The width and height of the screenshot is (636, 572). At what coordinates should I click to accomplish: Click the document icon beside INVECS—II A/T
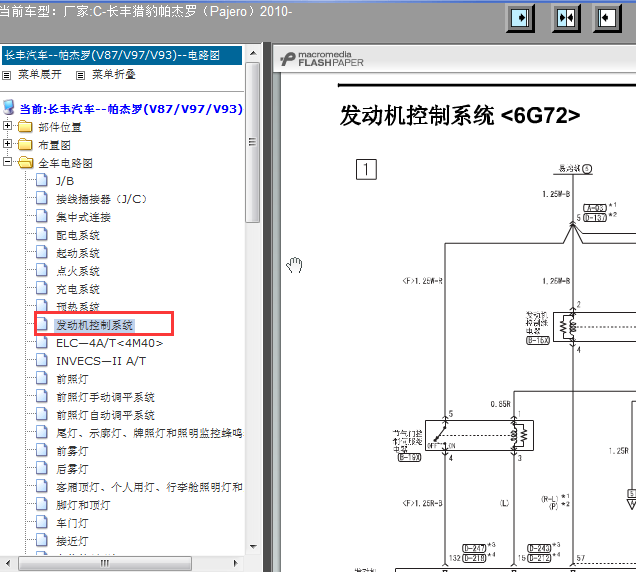(42, 360)
